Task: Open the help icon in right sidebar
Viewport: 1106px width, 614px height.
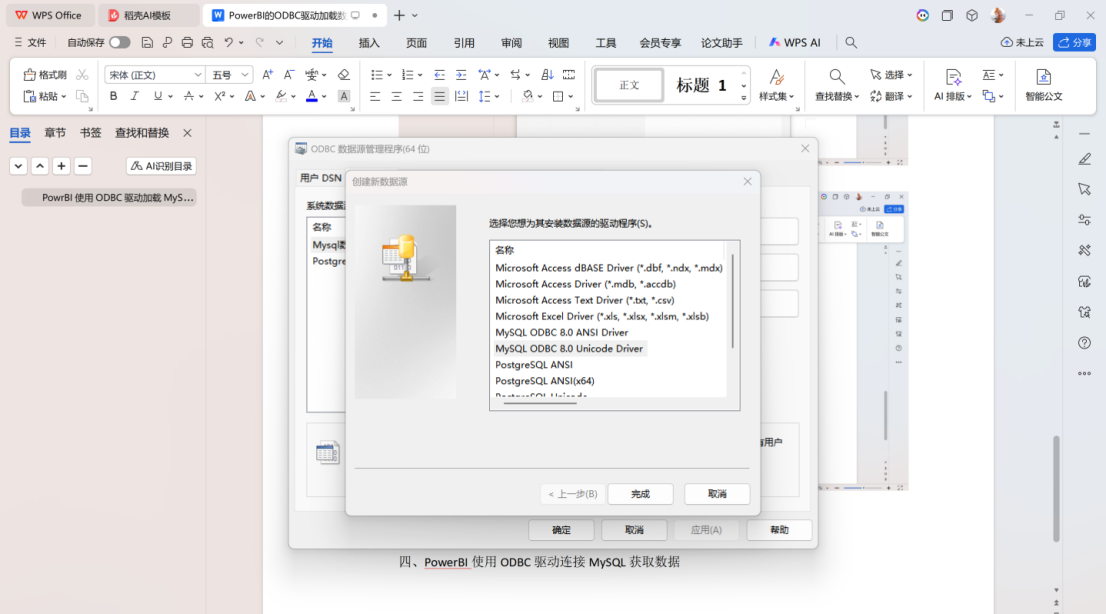Action: pyautogui.click(x=1084, y=343)
